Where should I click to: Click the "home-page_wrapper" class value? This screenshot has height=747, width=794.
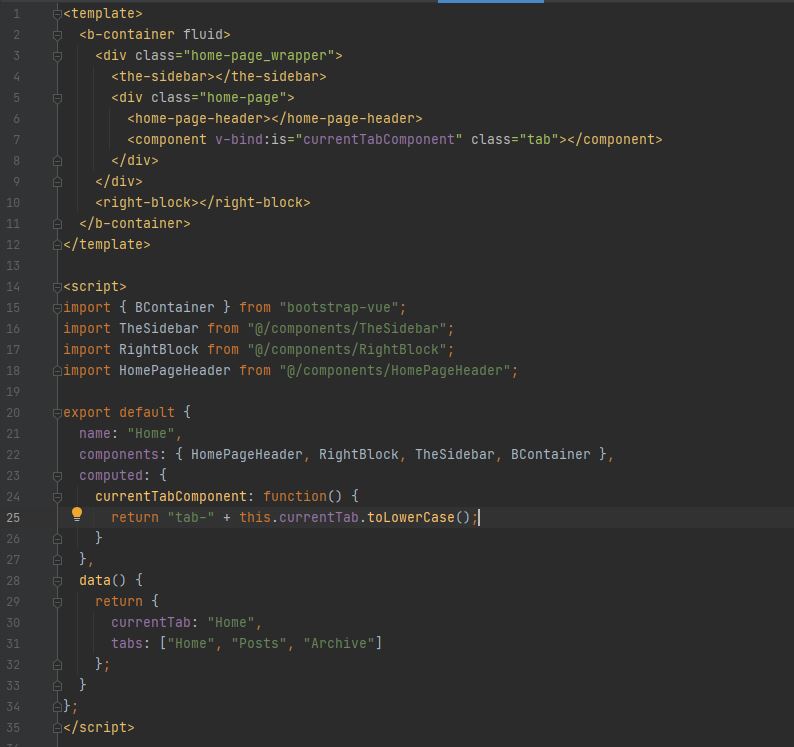tap(259, 55)
